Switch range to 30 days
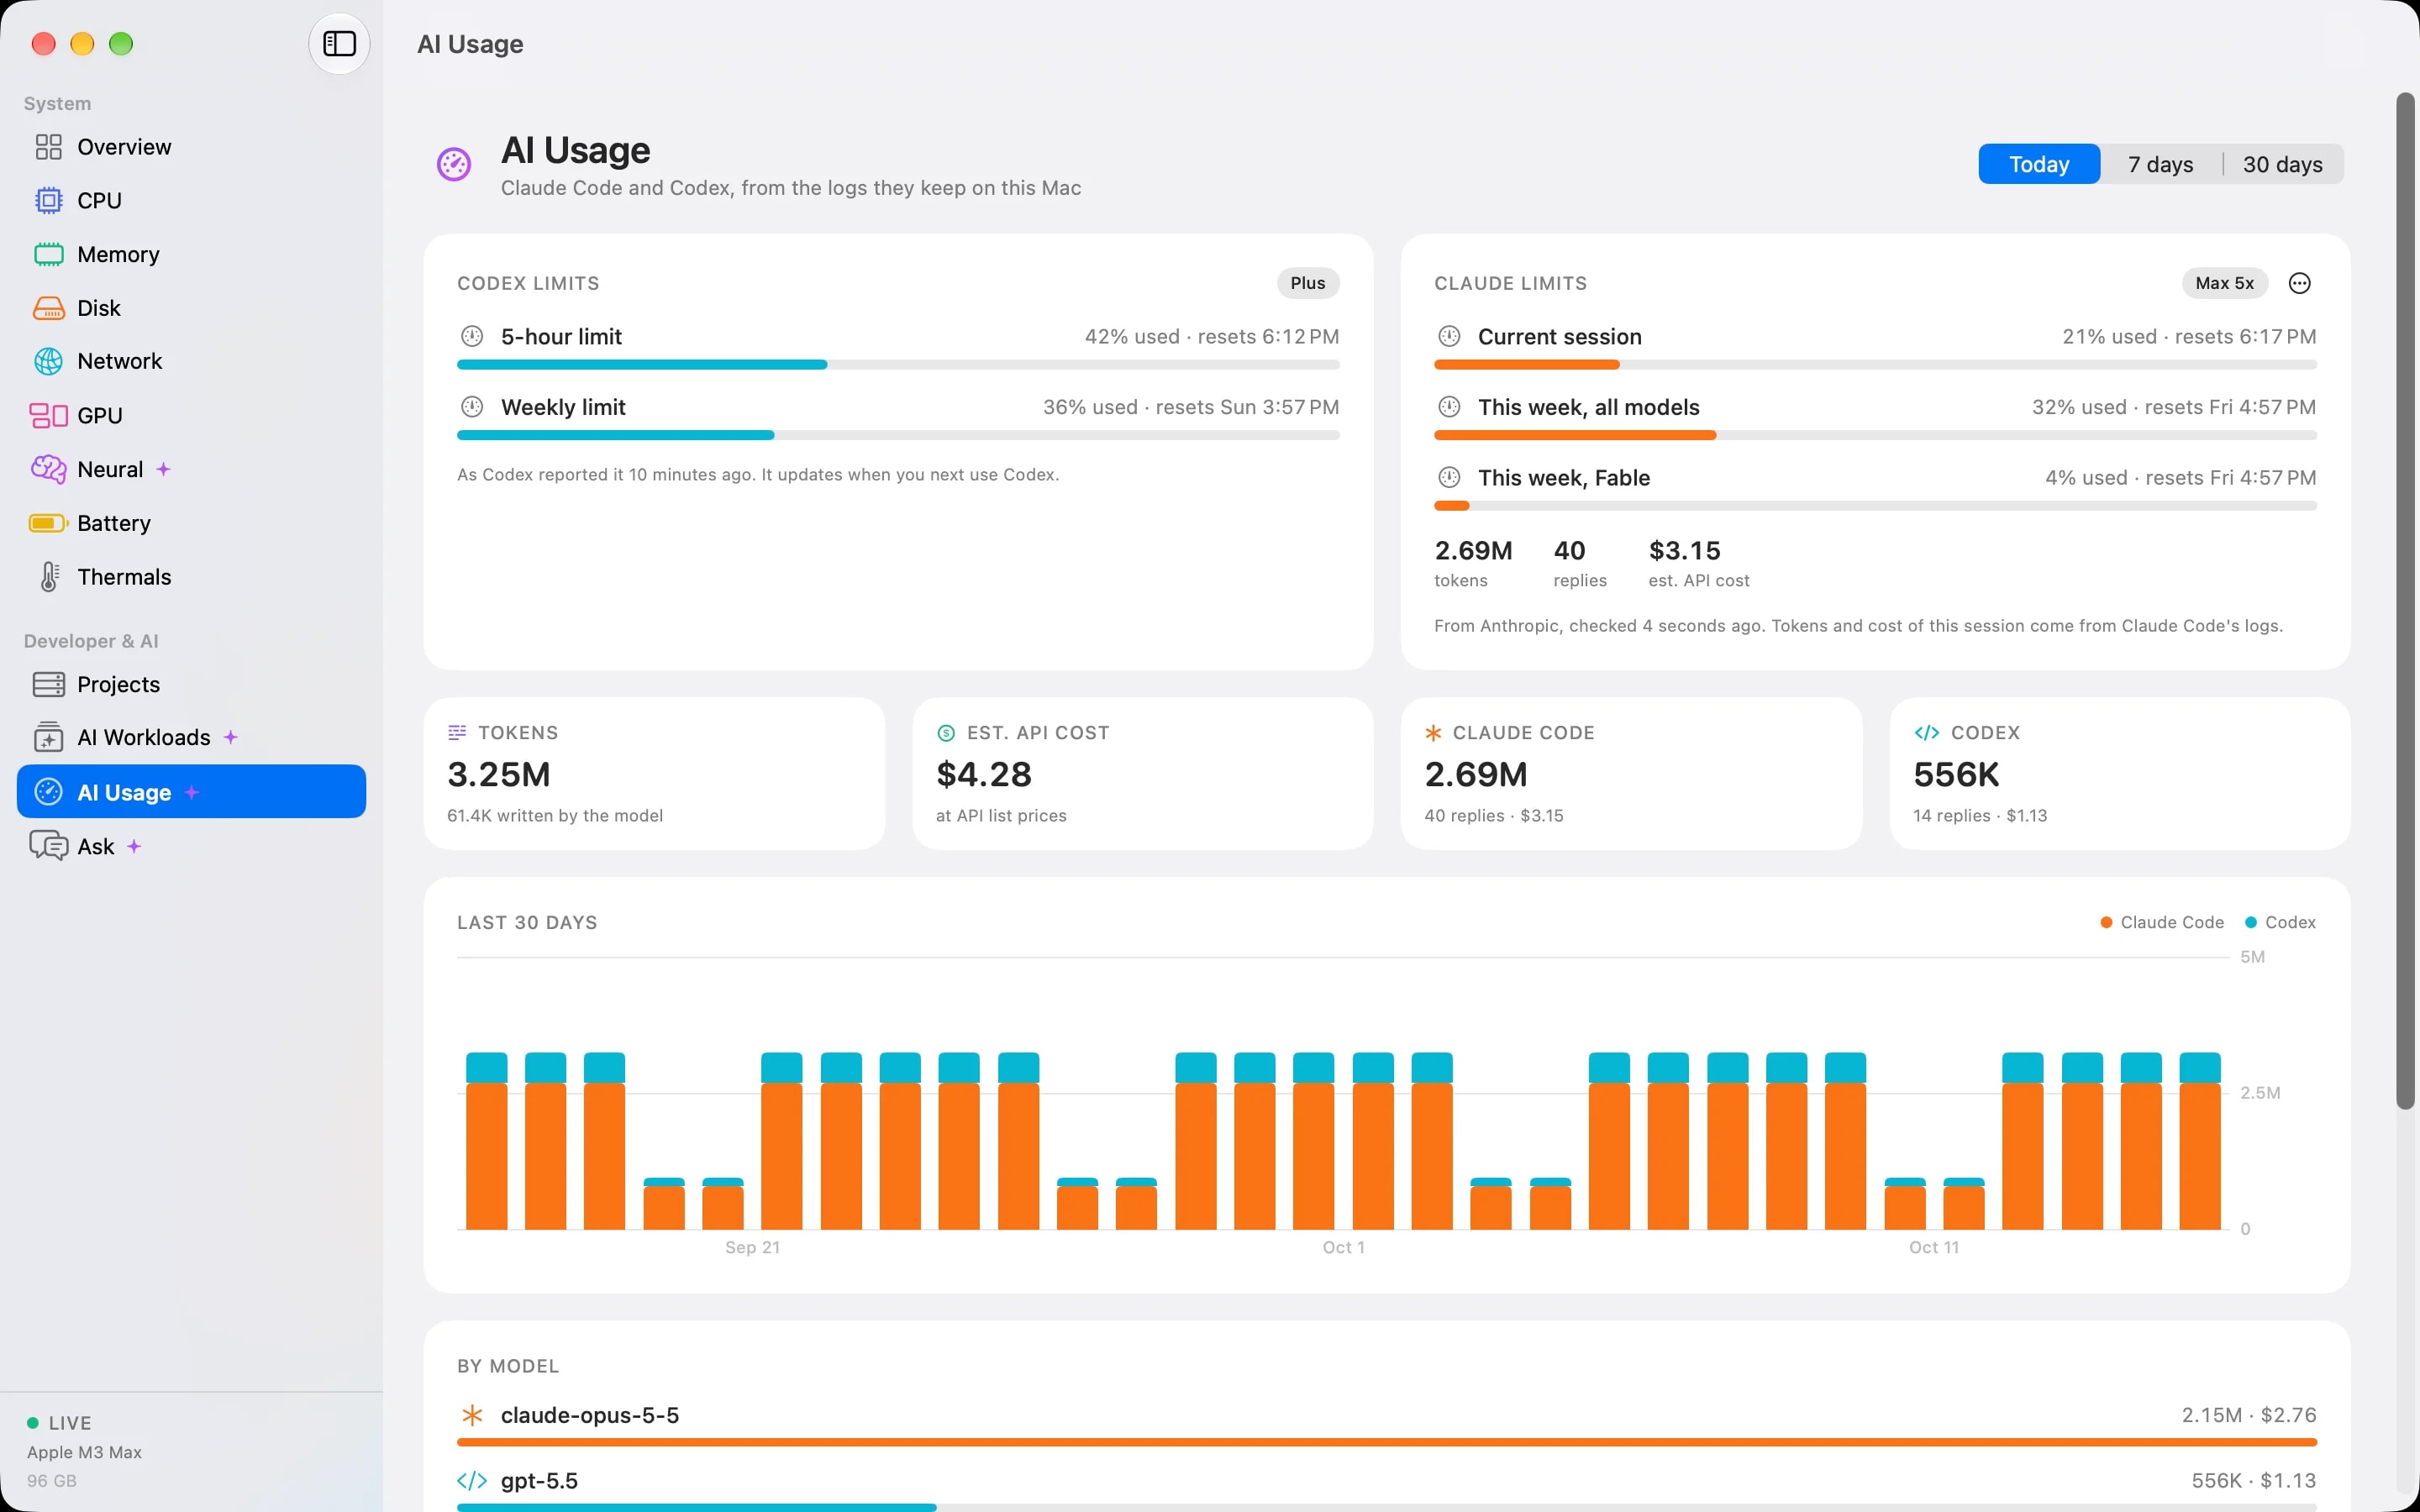 2282,164
